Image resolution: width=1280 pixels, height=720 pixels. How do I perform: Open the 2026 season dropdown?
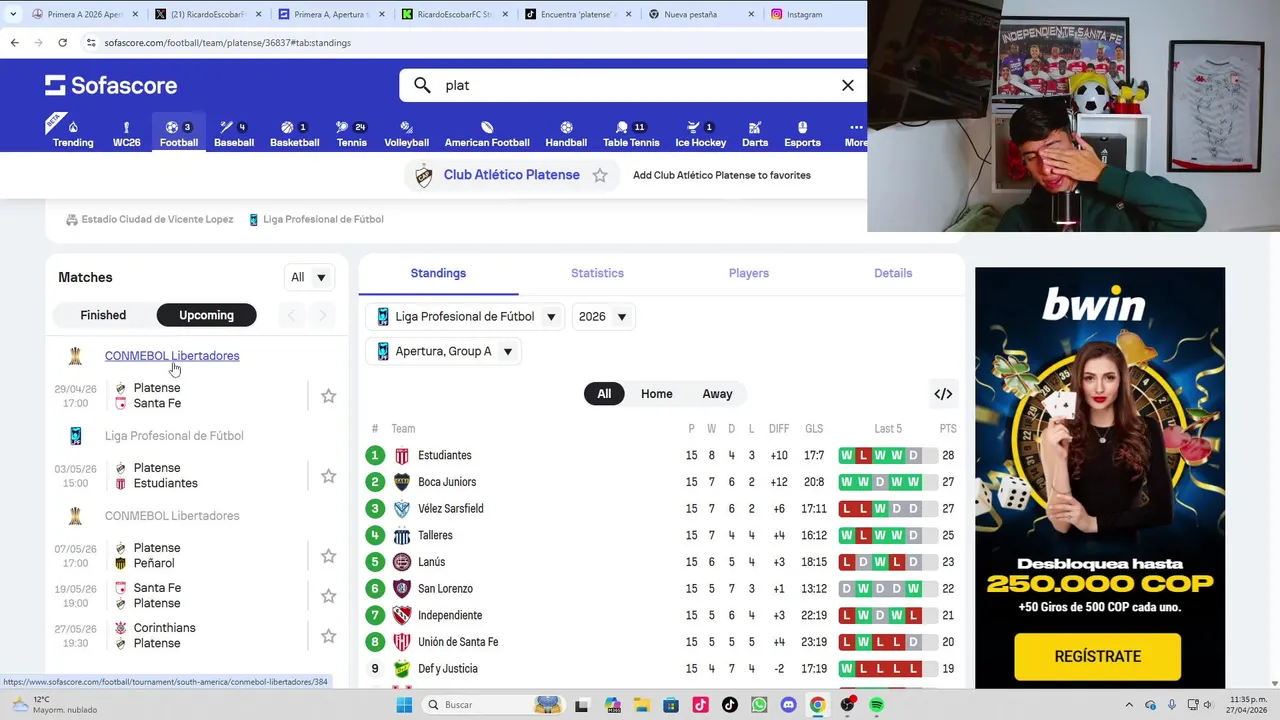point(603,317)
